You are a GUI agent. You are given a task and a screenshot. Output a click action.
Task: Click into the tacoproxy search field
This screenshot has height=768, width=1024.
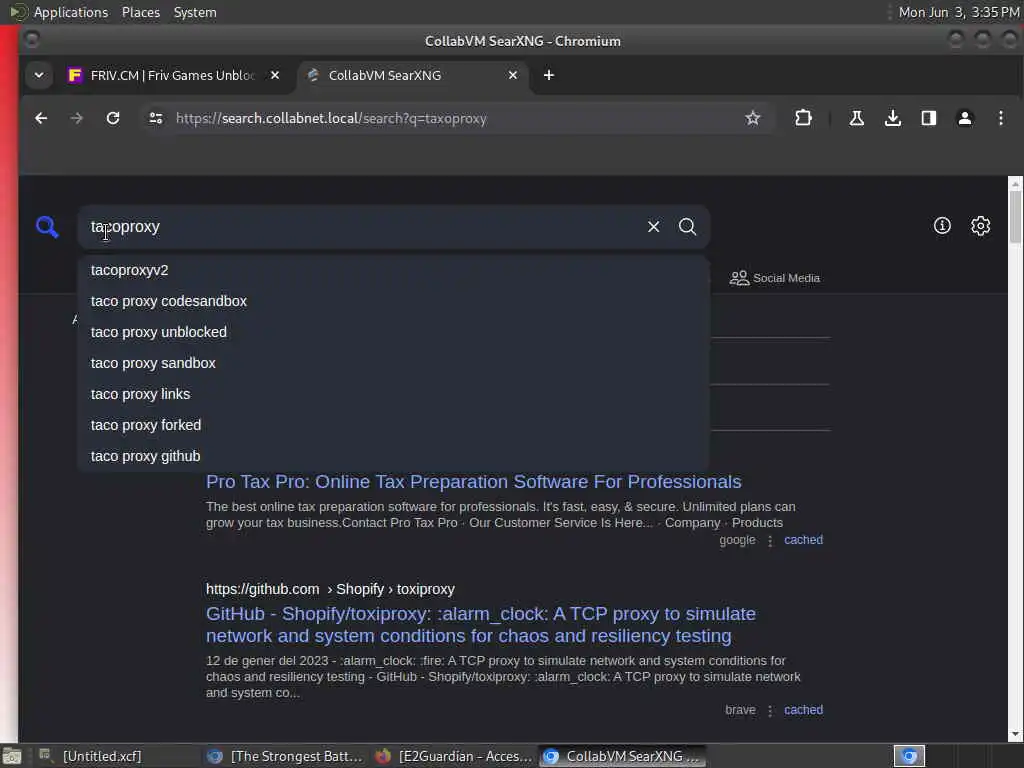coord(366,227)
